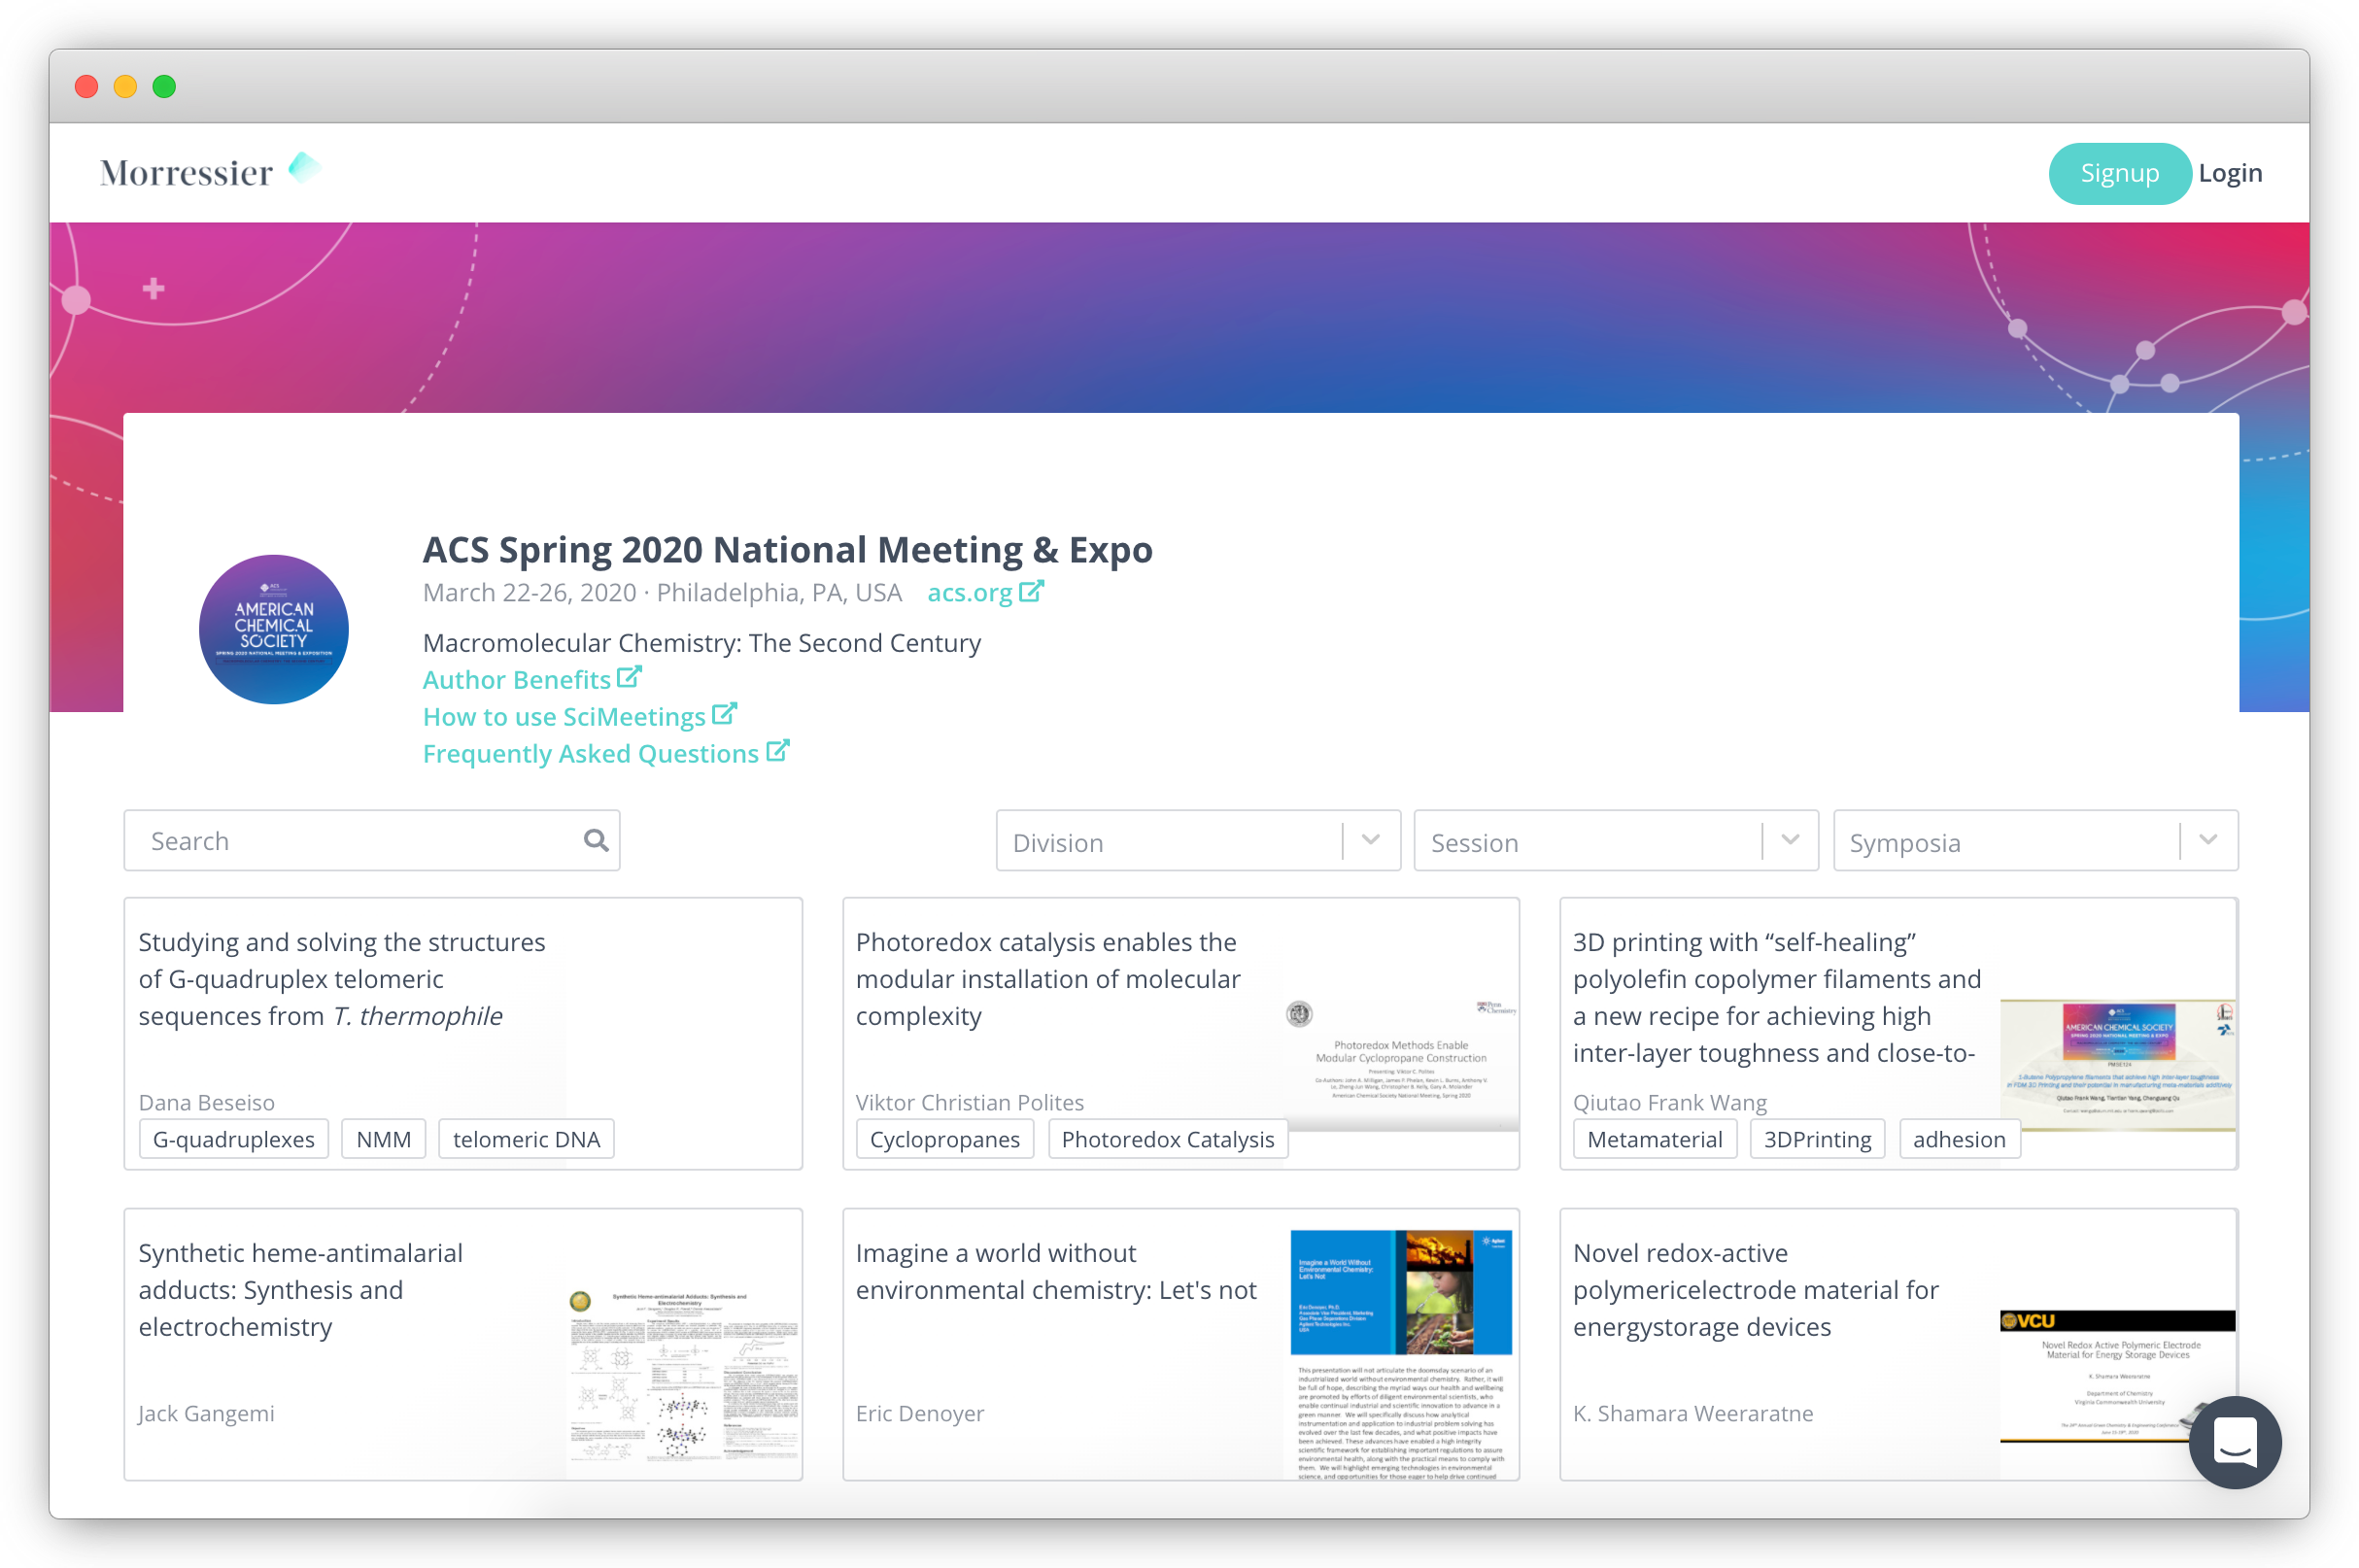Open the Author Benefits link
The width and height of the screenshot is (2359, 1568).
[x=516, y=680]
